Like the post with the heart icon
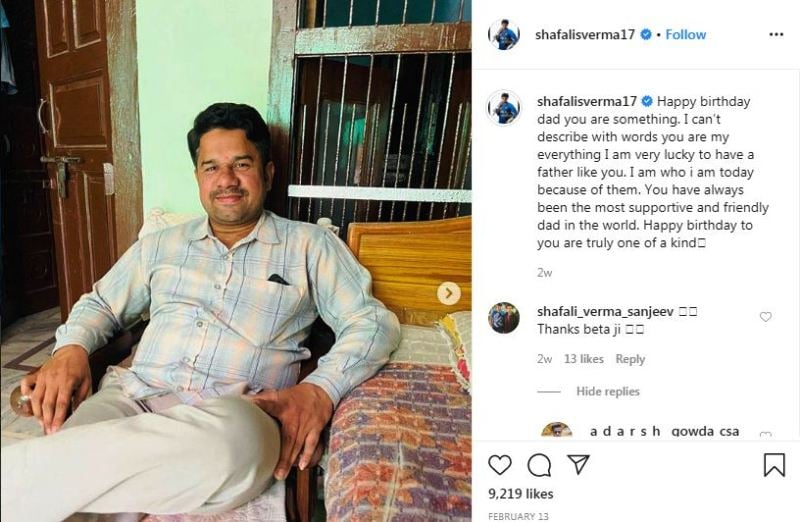Screen dimensions: 800x522 (x=500, y=465)
